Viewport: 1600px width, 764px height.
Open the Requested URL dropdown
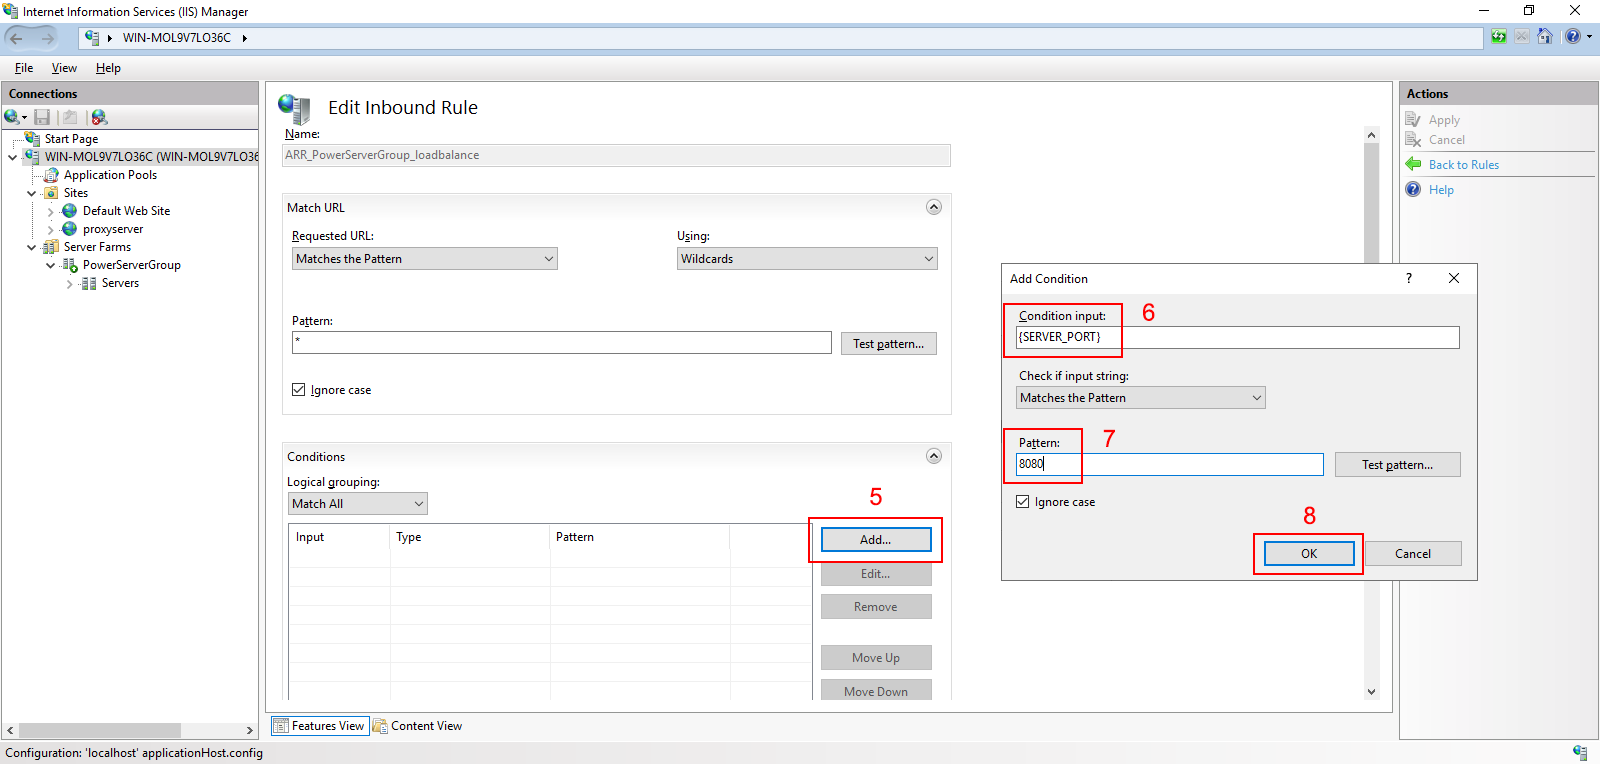point(424,259)
